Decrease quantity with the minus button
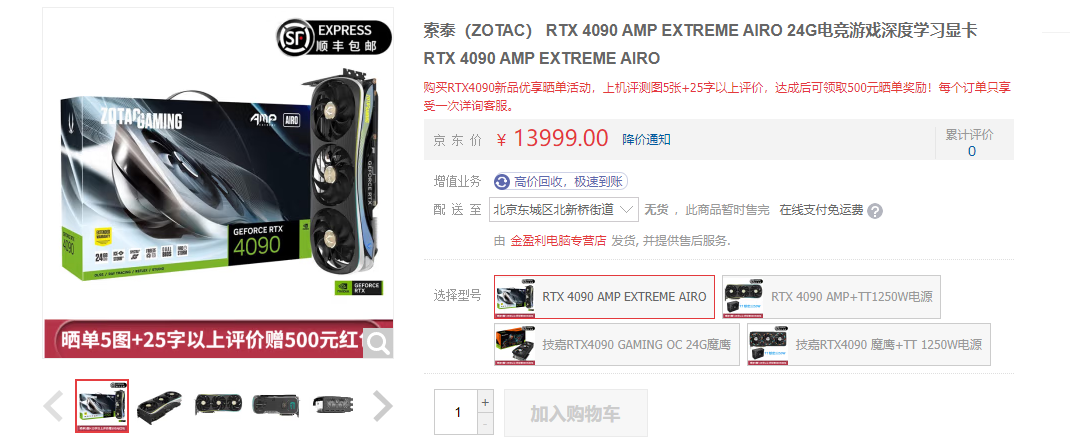The width and height of the screenshot is (1070, 440). pos(485,424)
